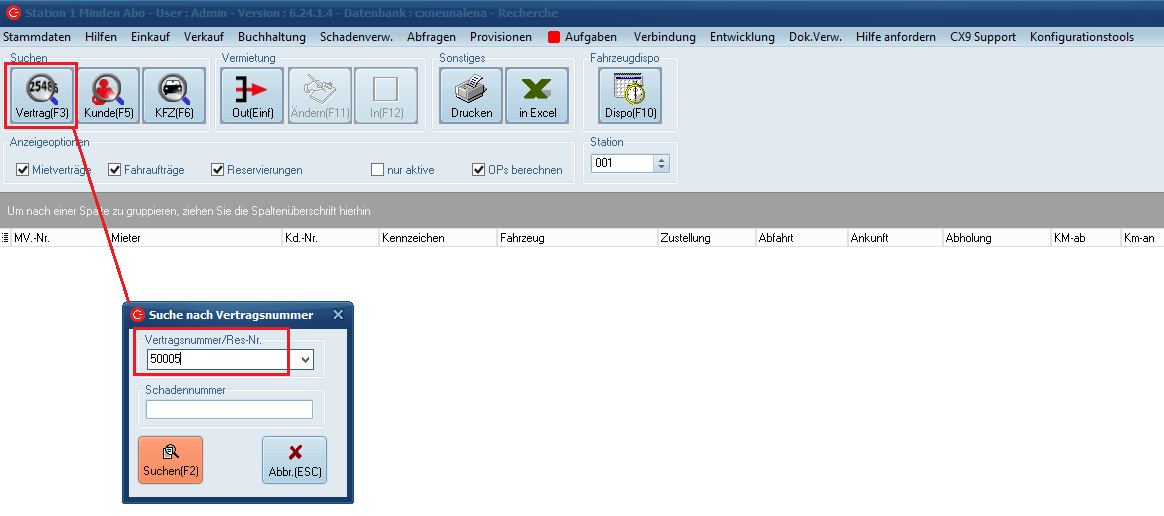Viewport: 1164px width, 516px height.
Task: Sort by the Kennzeichen column header
Action: 413,238
